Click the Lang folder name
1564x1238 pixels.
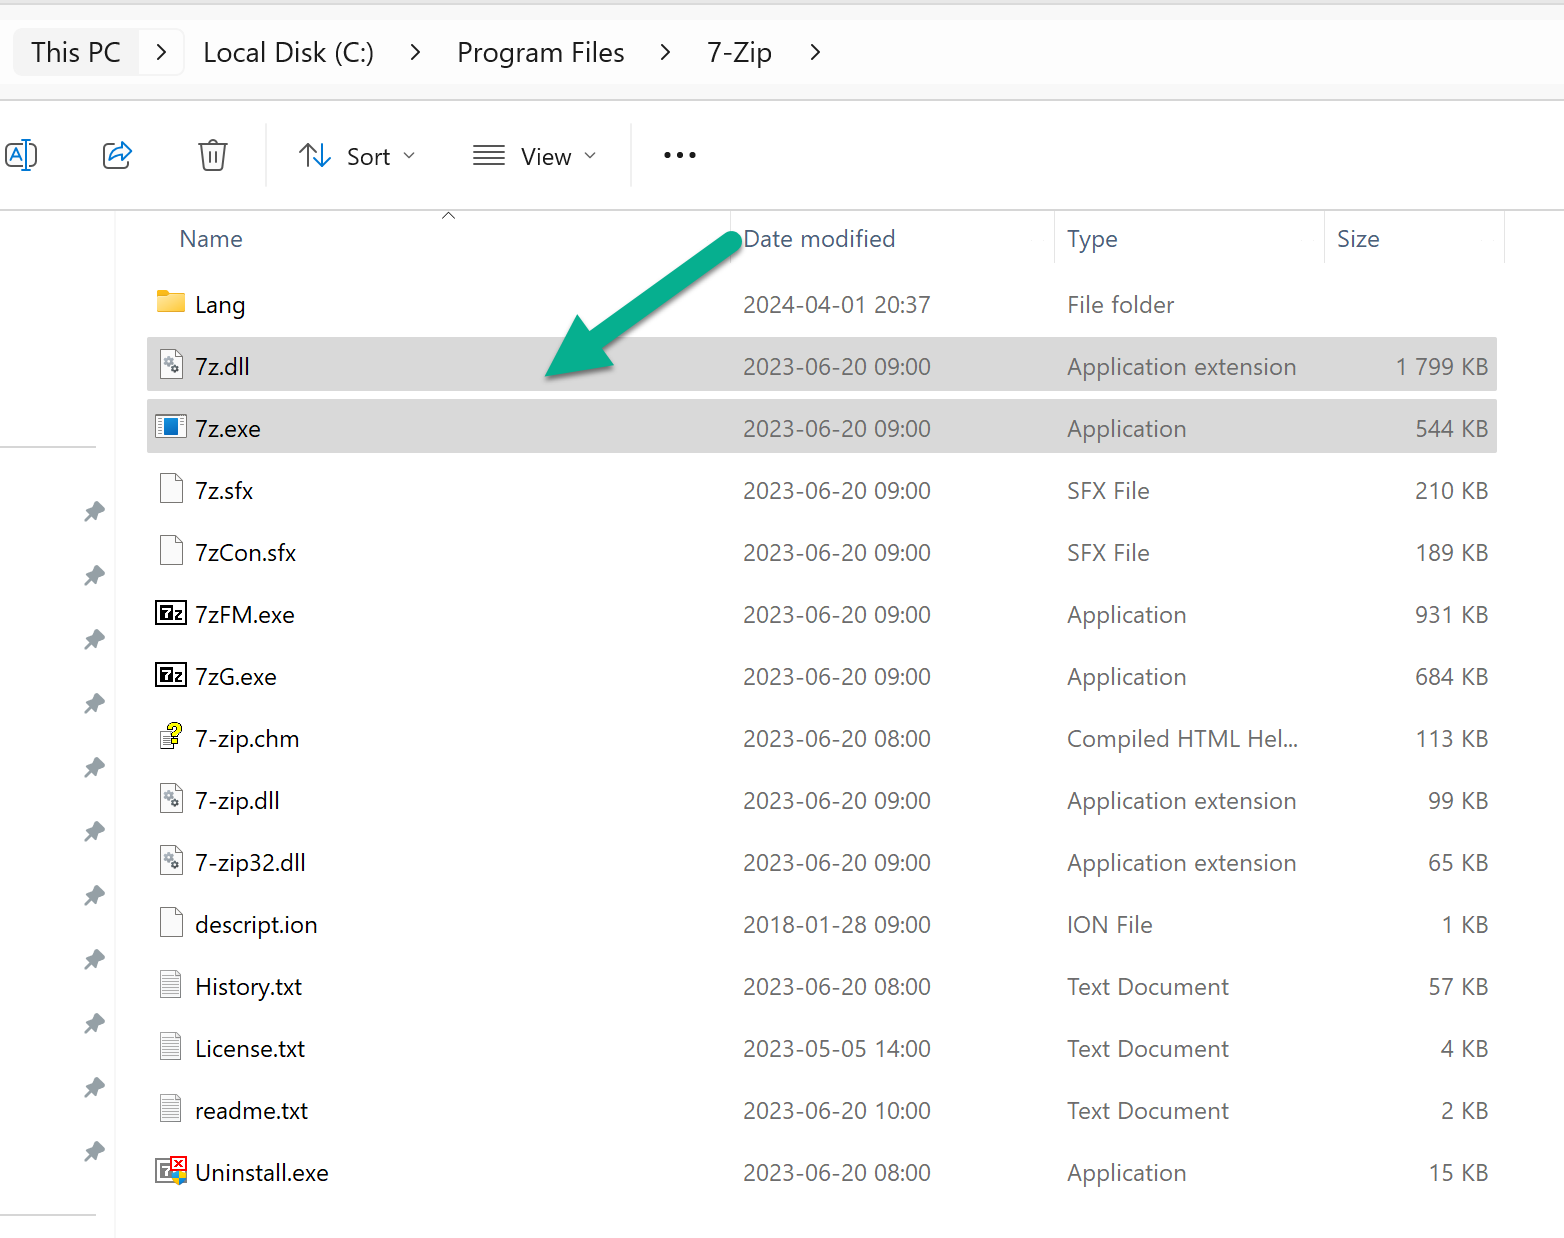pos(220,305)
